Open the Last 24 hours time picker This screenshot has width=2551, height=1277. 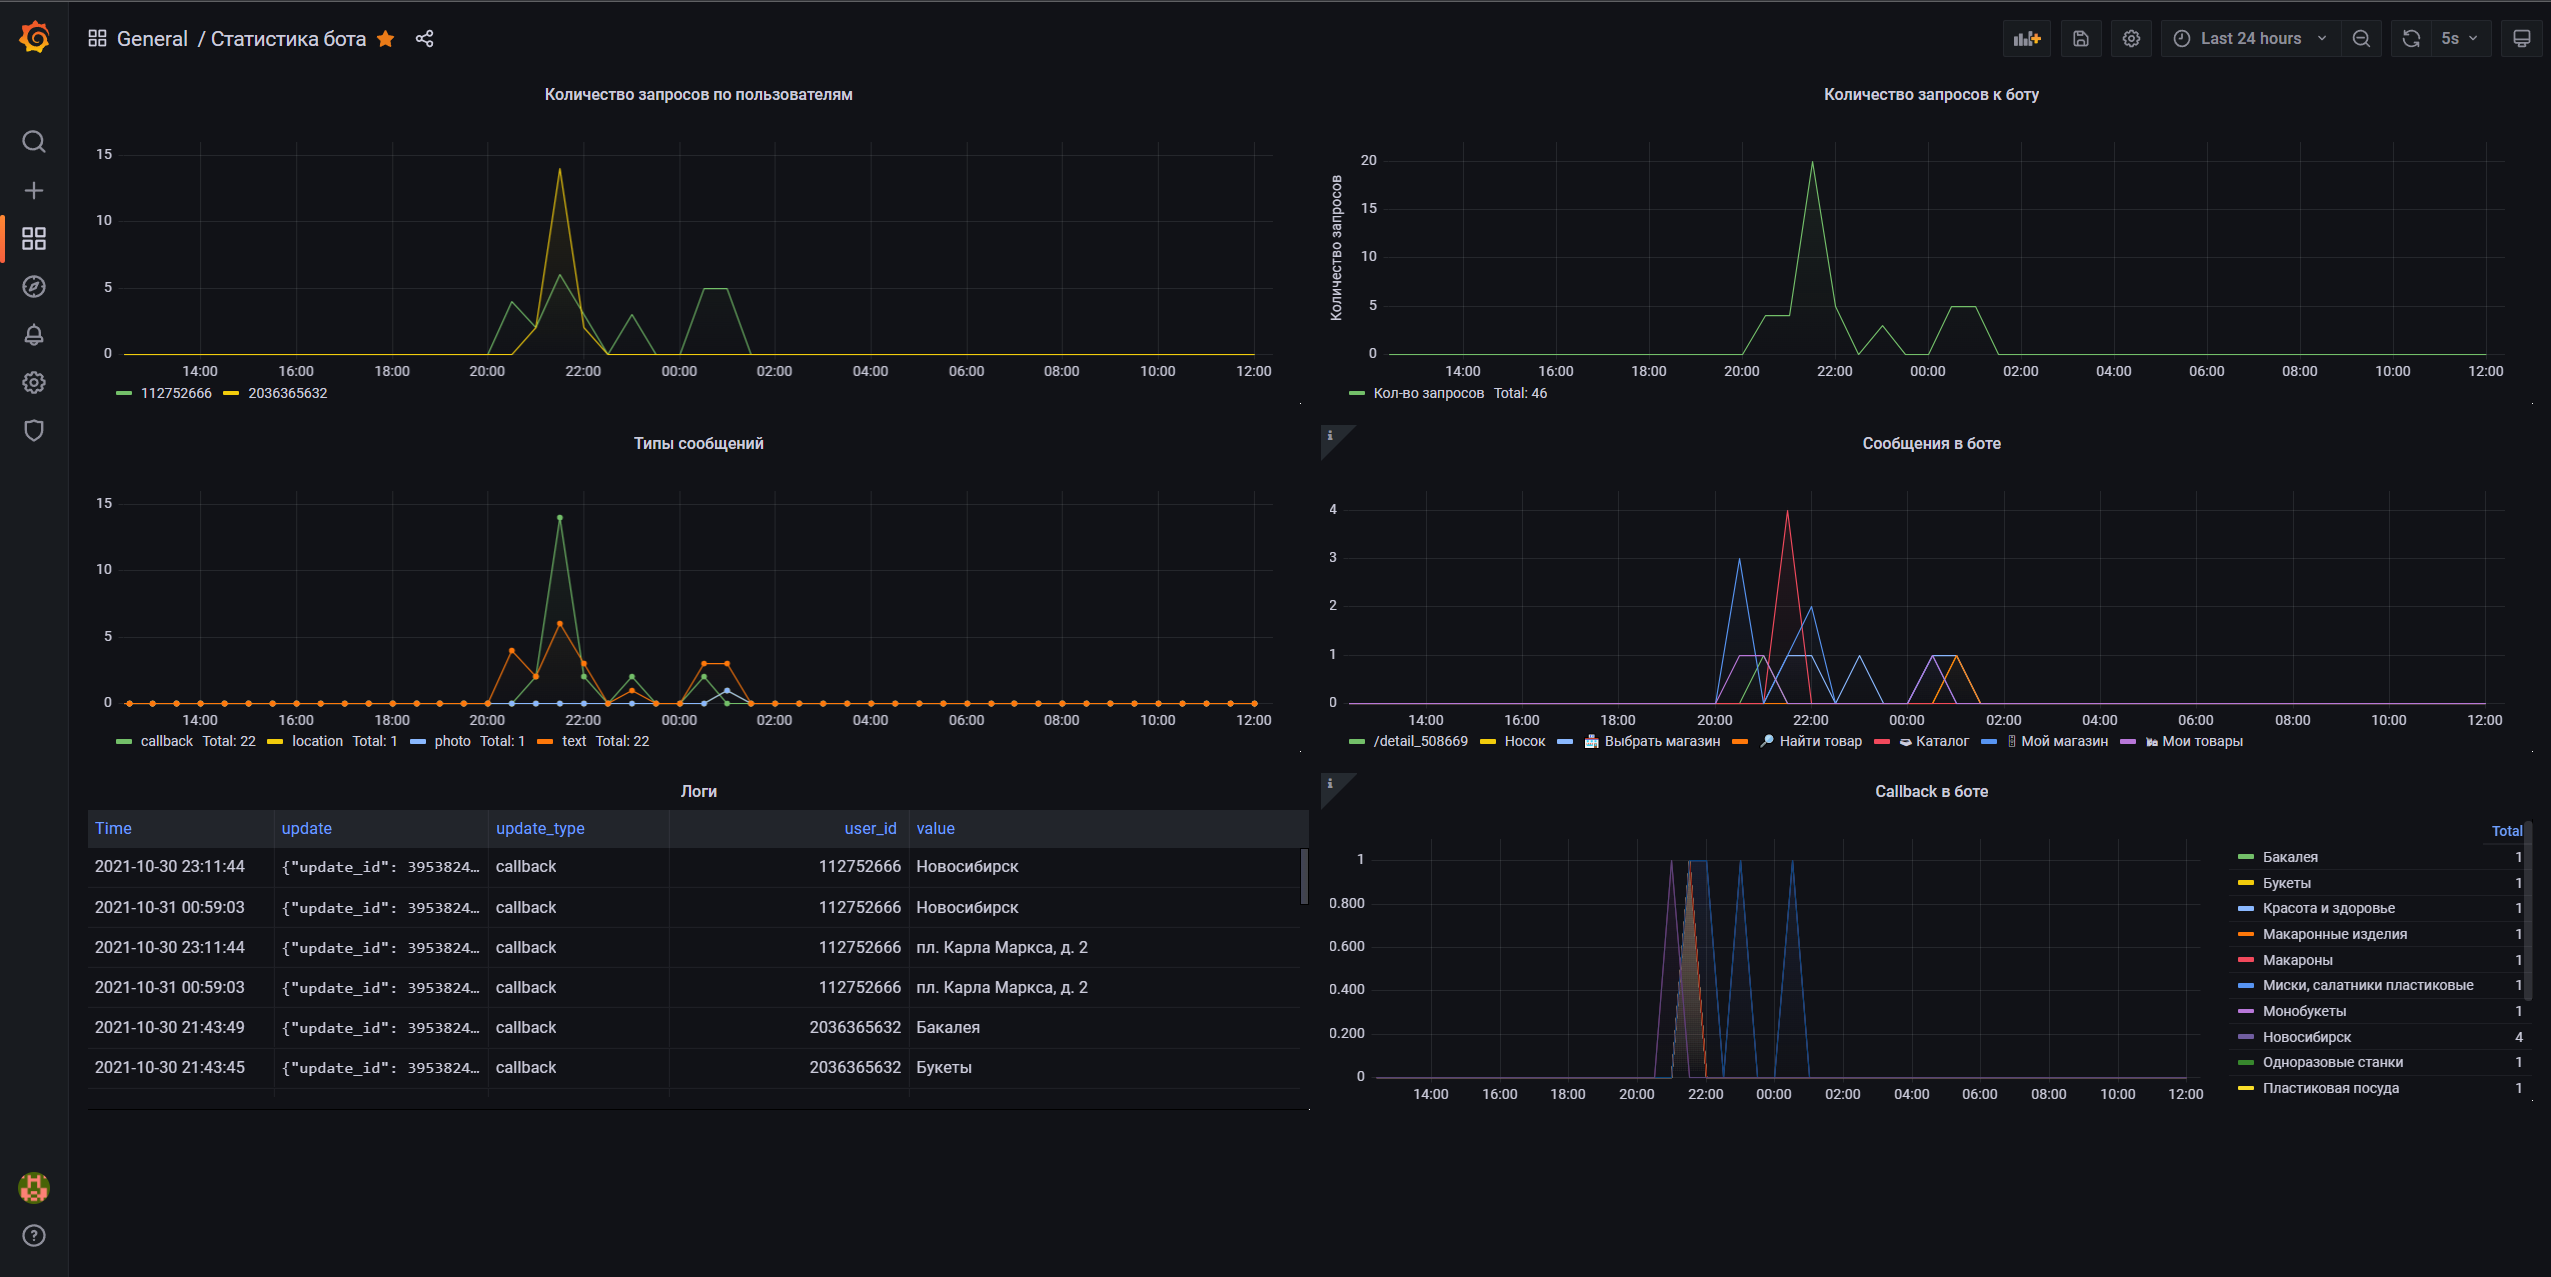click(x=2250, y=39)
